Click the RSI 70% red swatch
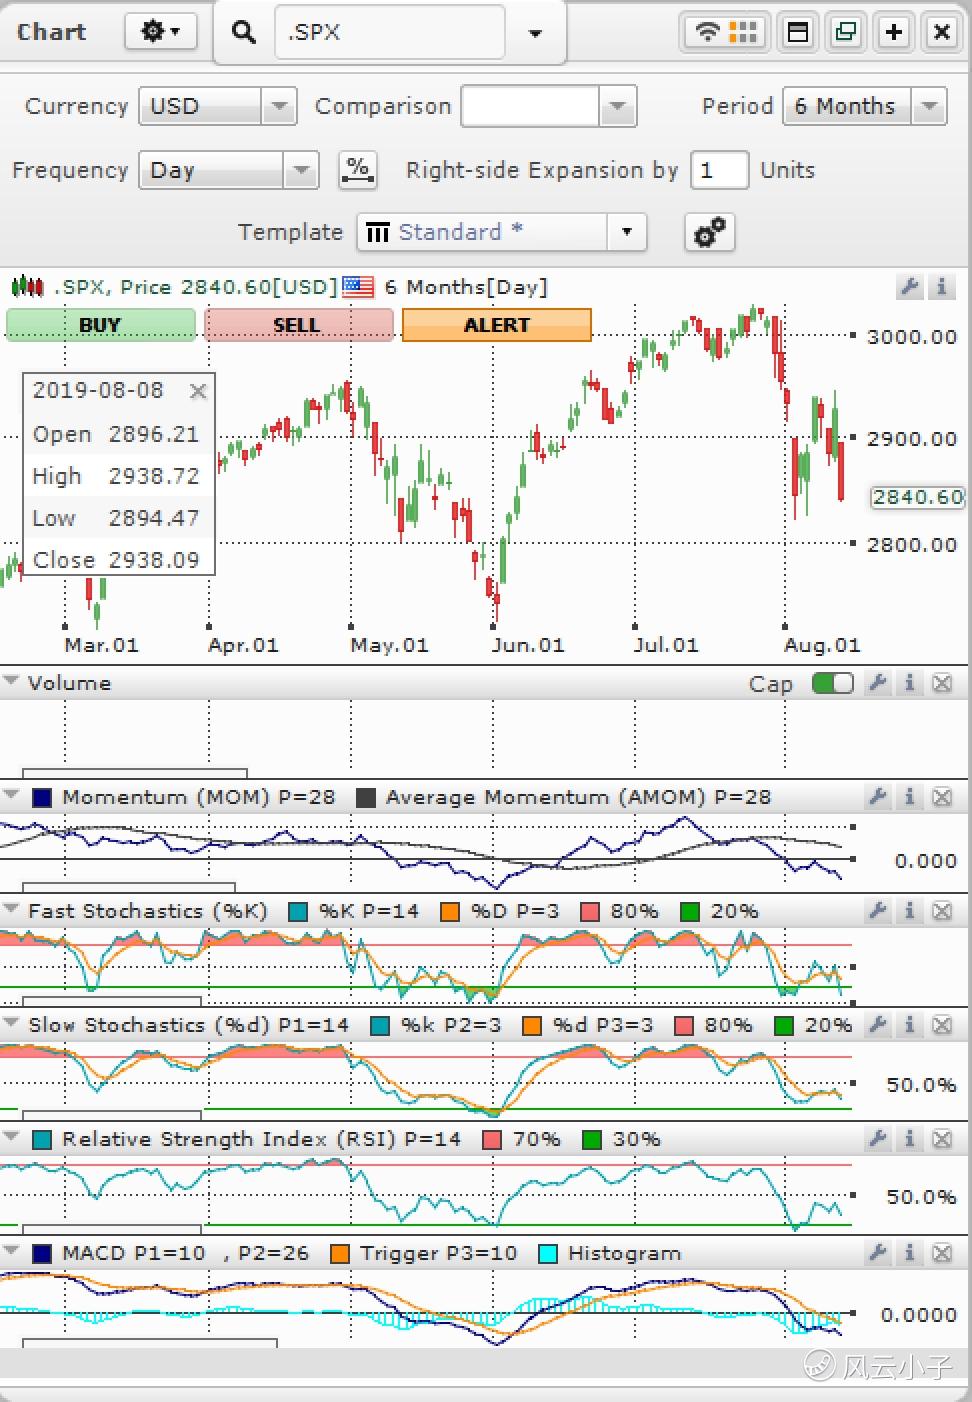This screenshot has height=1402, width=972. click(x=492, y=1140)
